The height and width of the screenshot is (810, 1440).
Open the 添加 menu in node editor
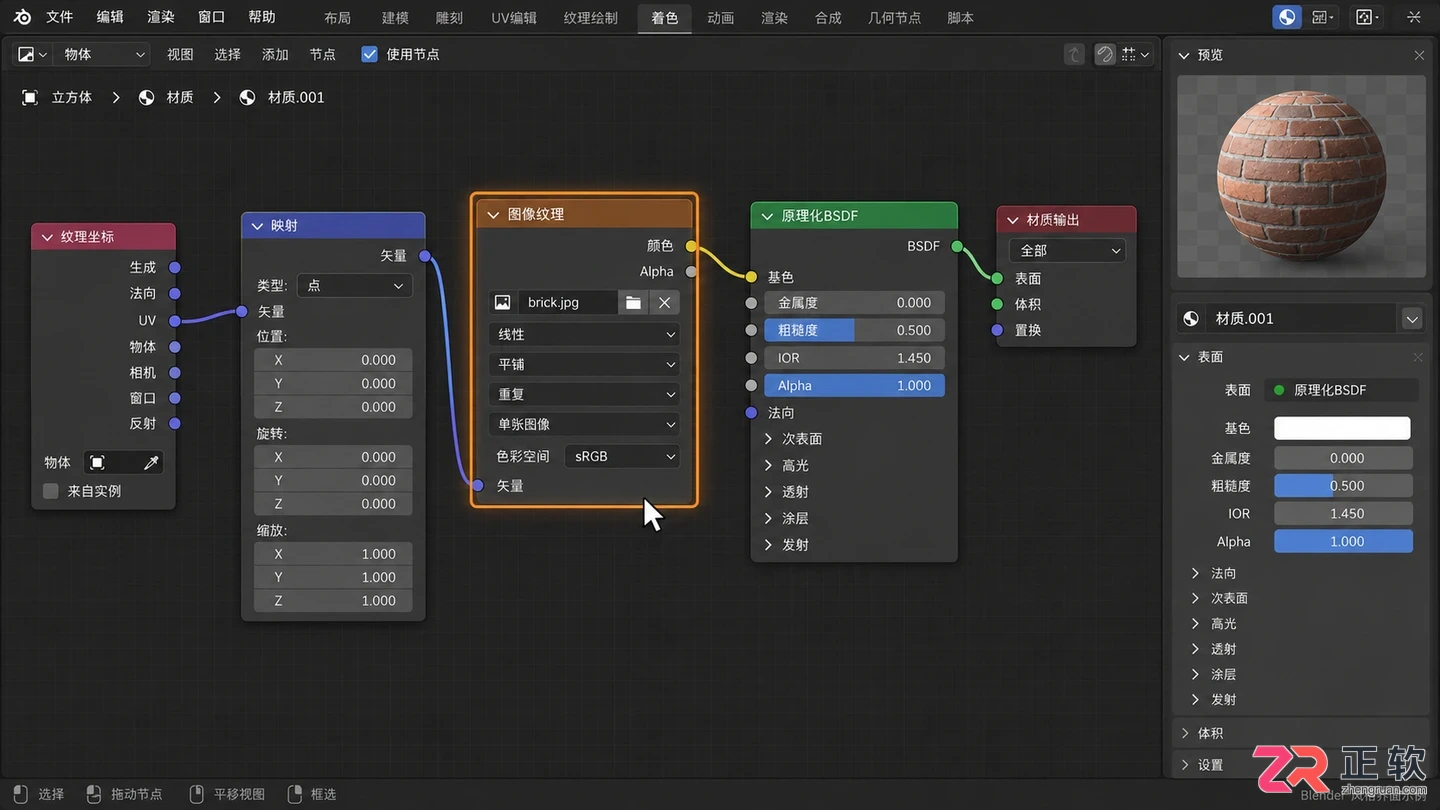[x=275, y=54]
